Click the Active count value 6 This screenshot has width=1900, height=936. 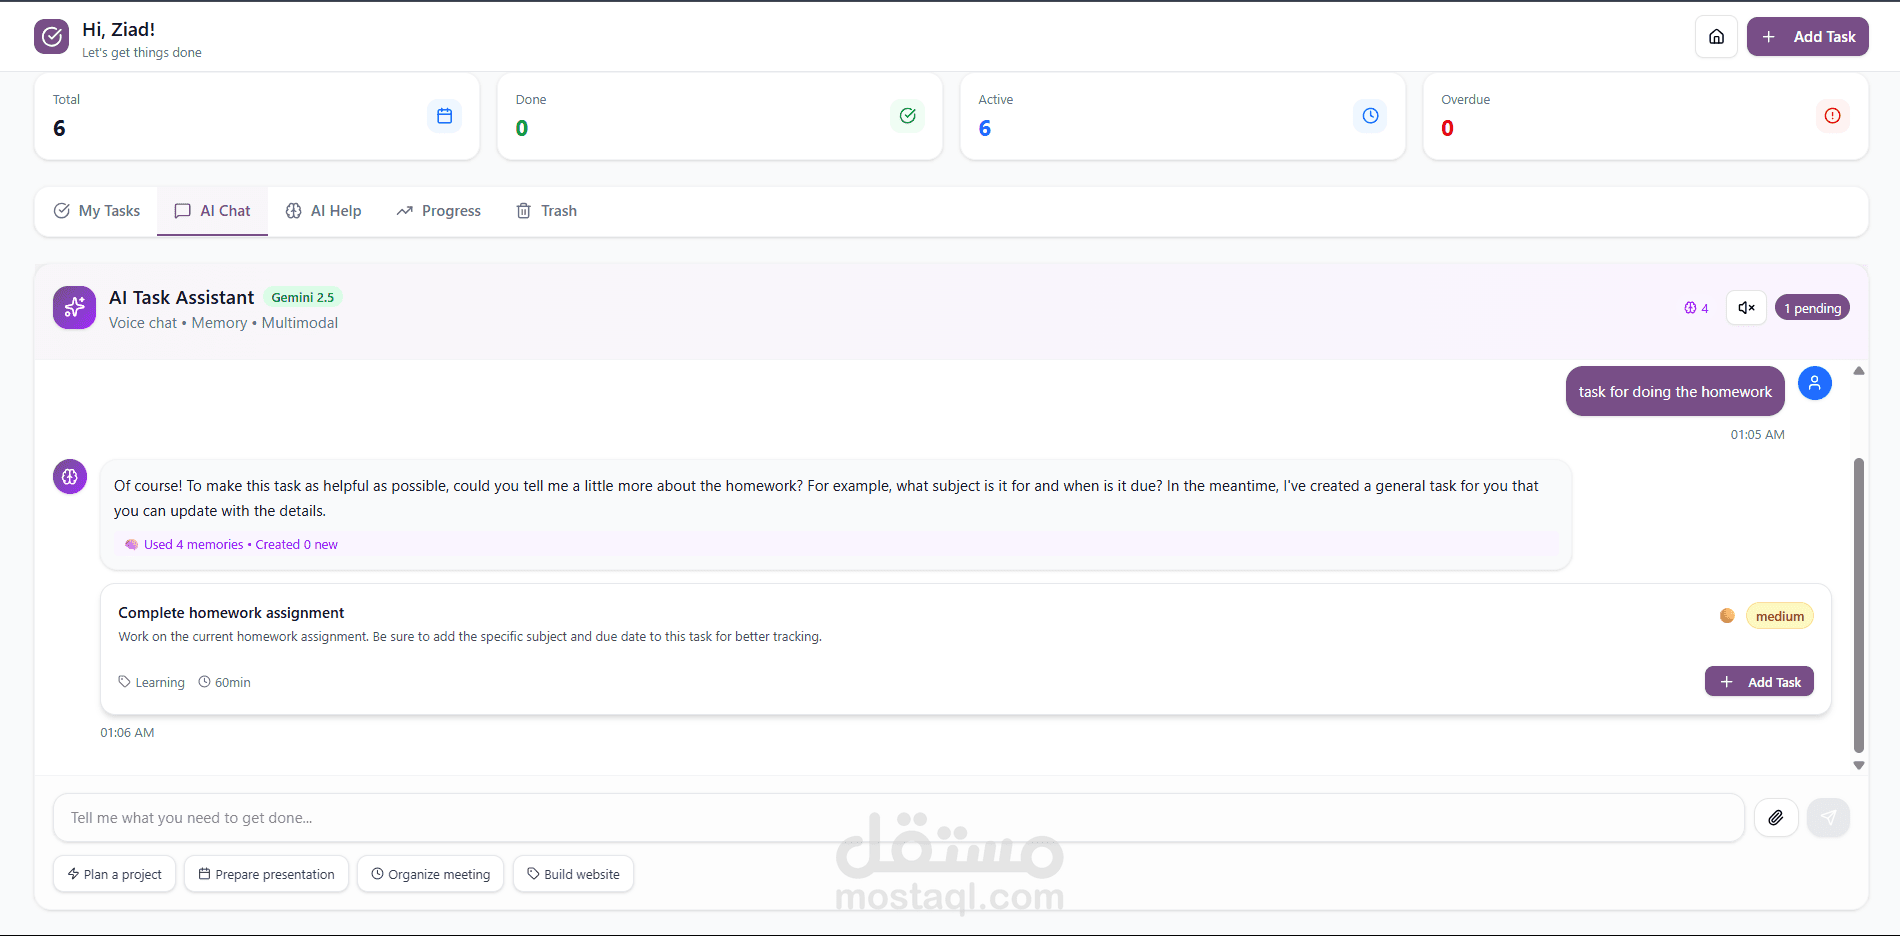pos(985,128)
